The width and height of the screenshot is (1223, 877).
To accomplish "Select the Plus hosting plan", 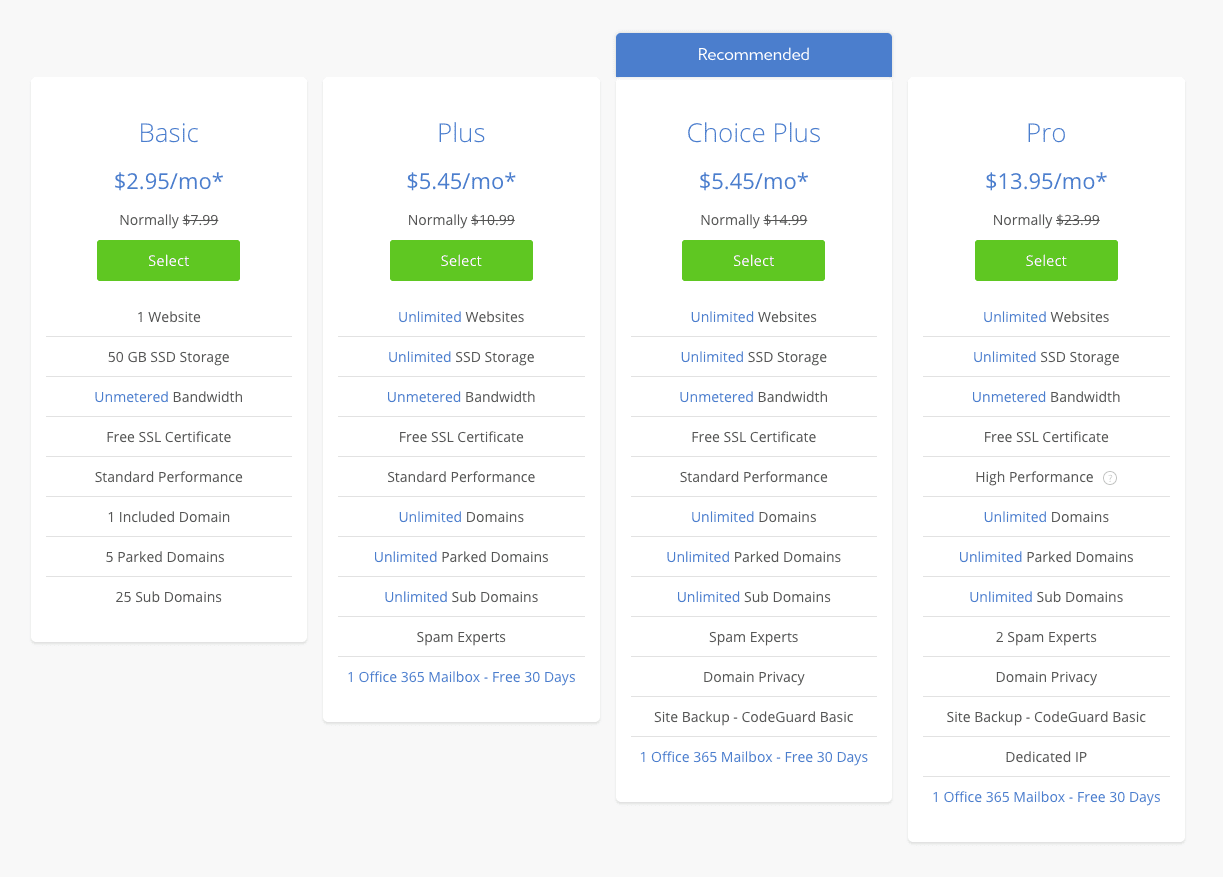I will pyautogui.click(x=461, y=260).
